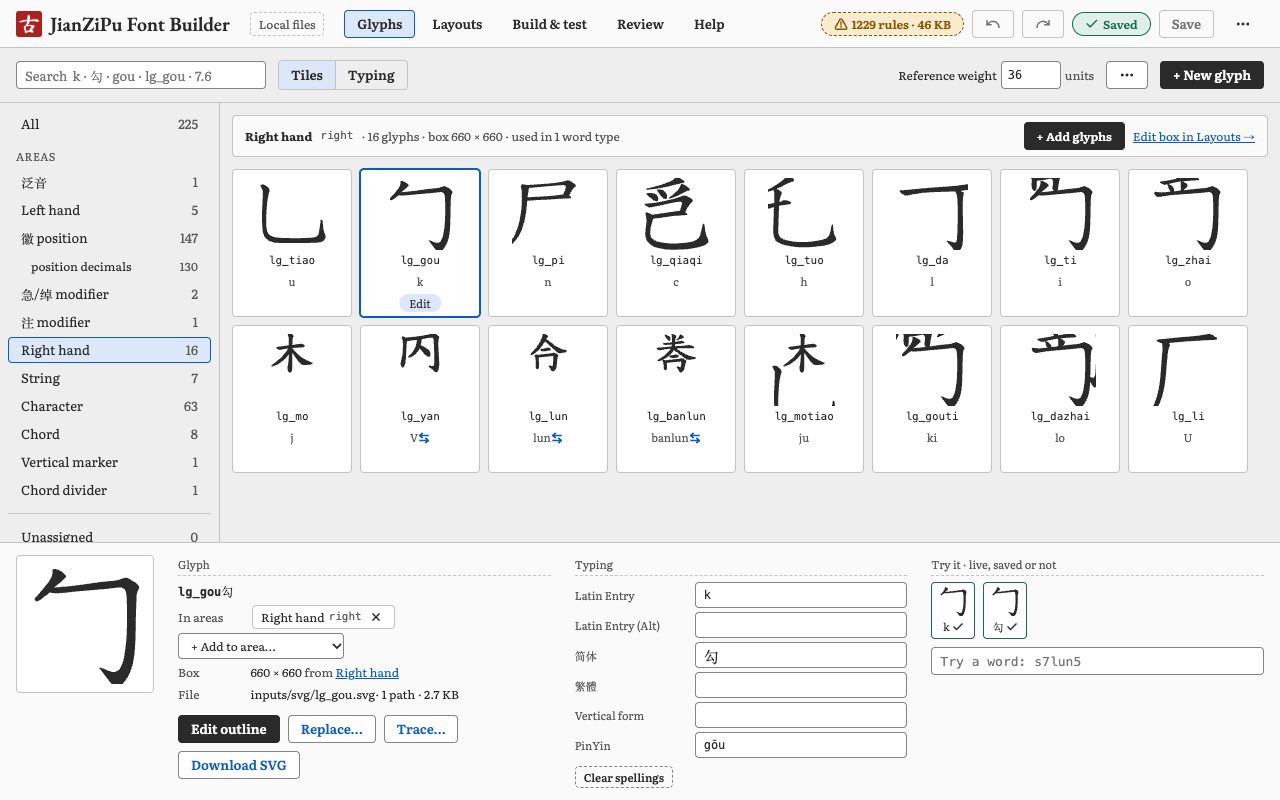Click the Edit pill on lg_gou tile

click(x=420, y=303)
